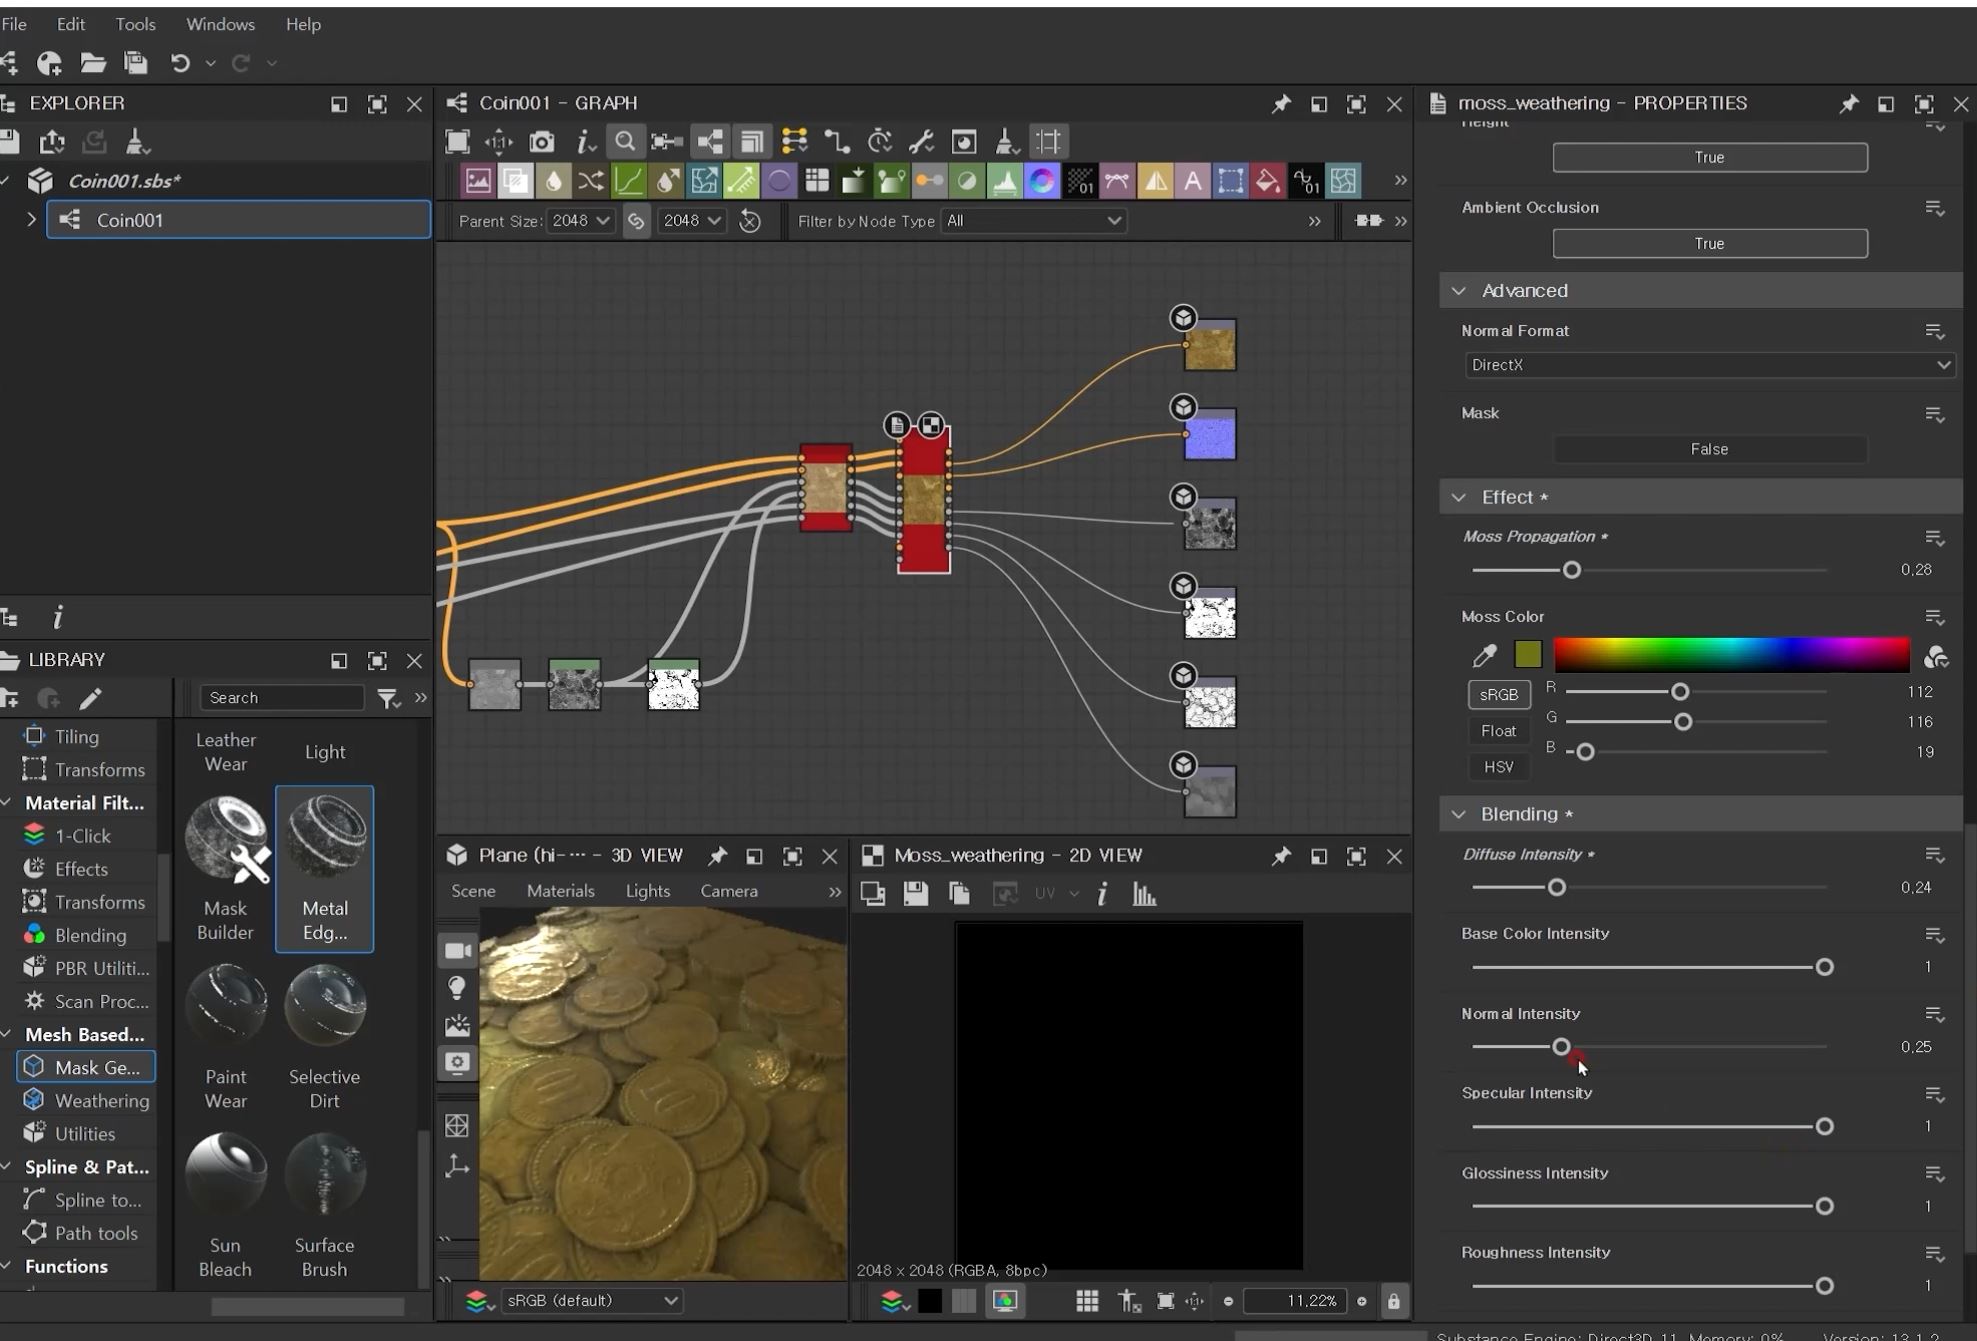
Task: Click the histogram icon in 2D view
Action: click(x=1144, y=894)
